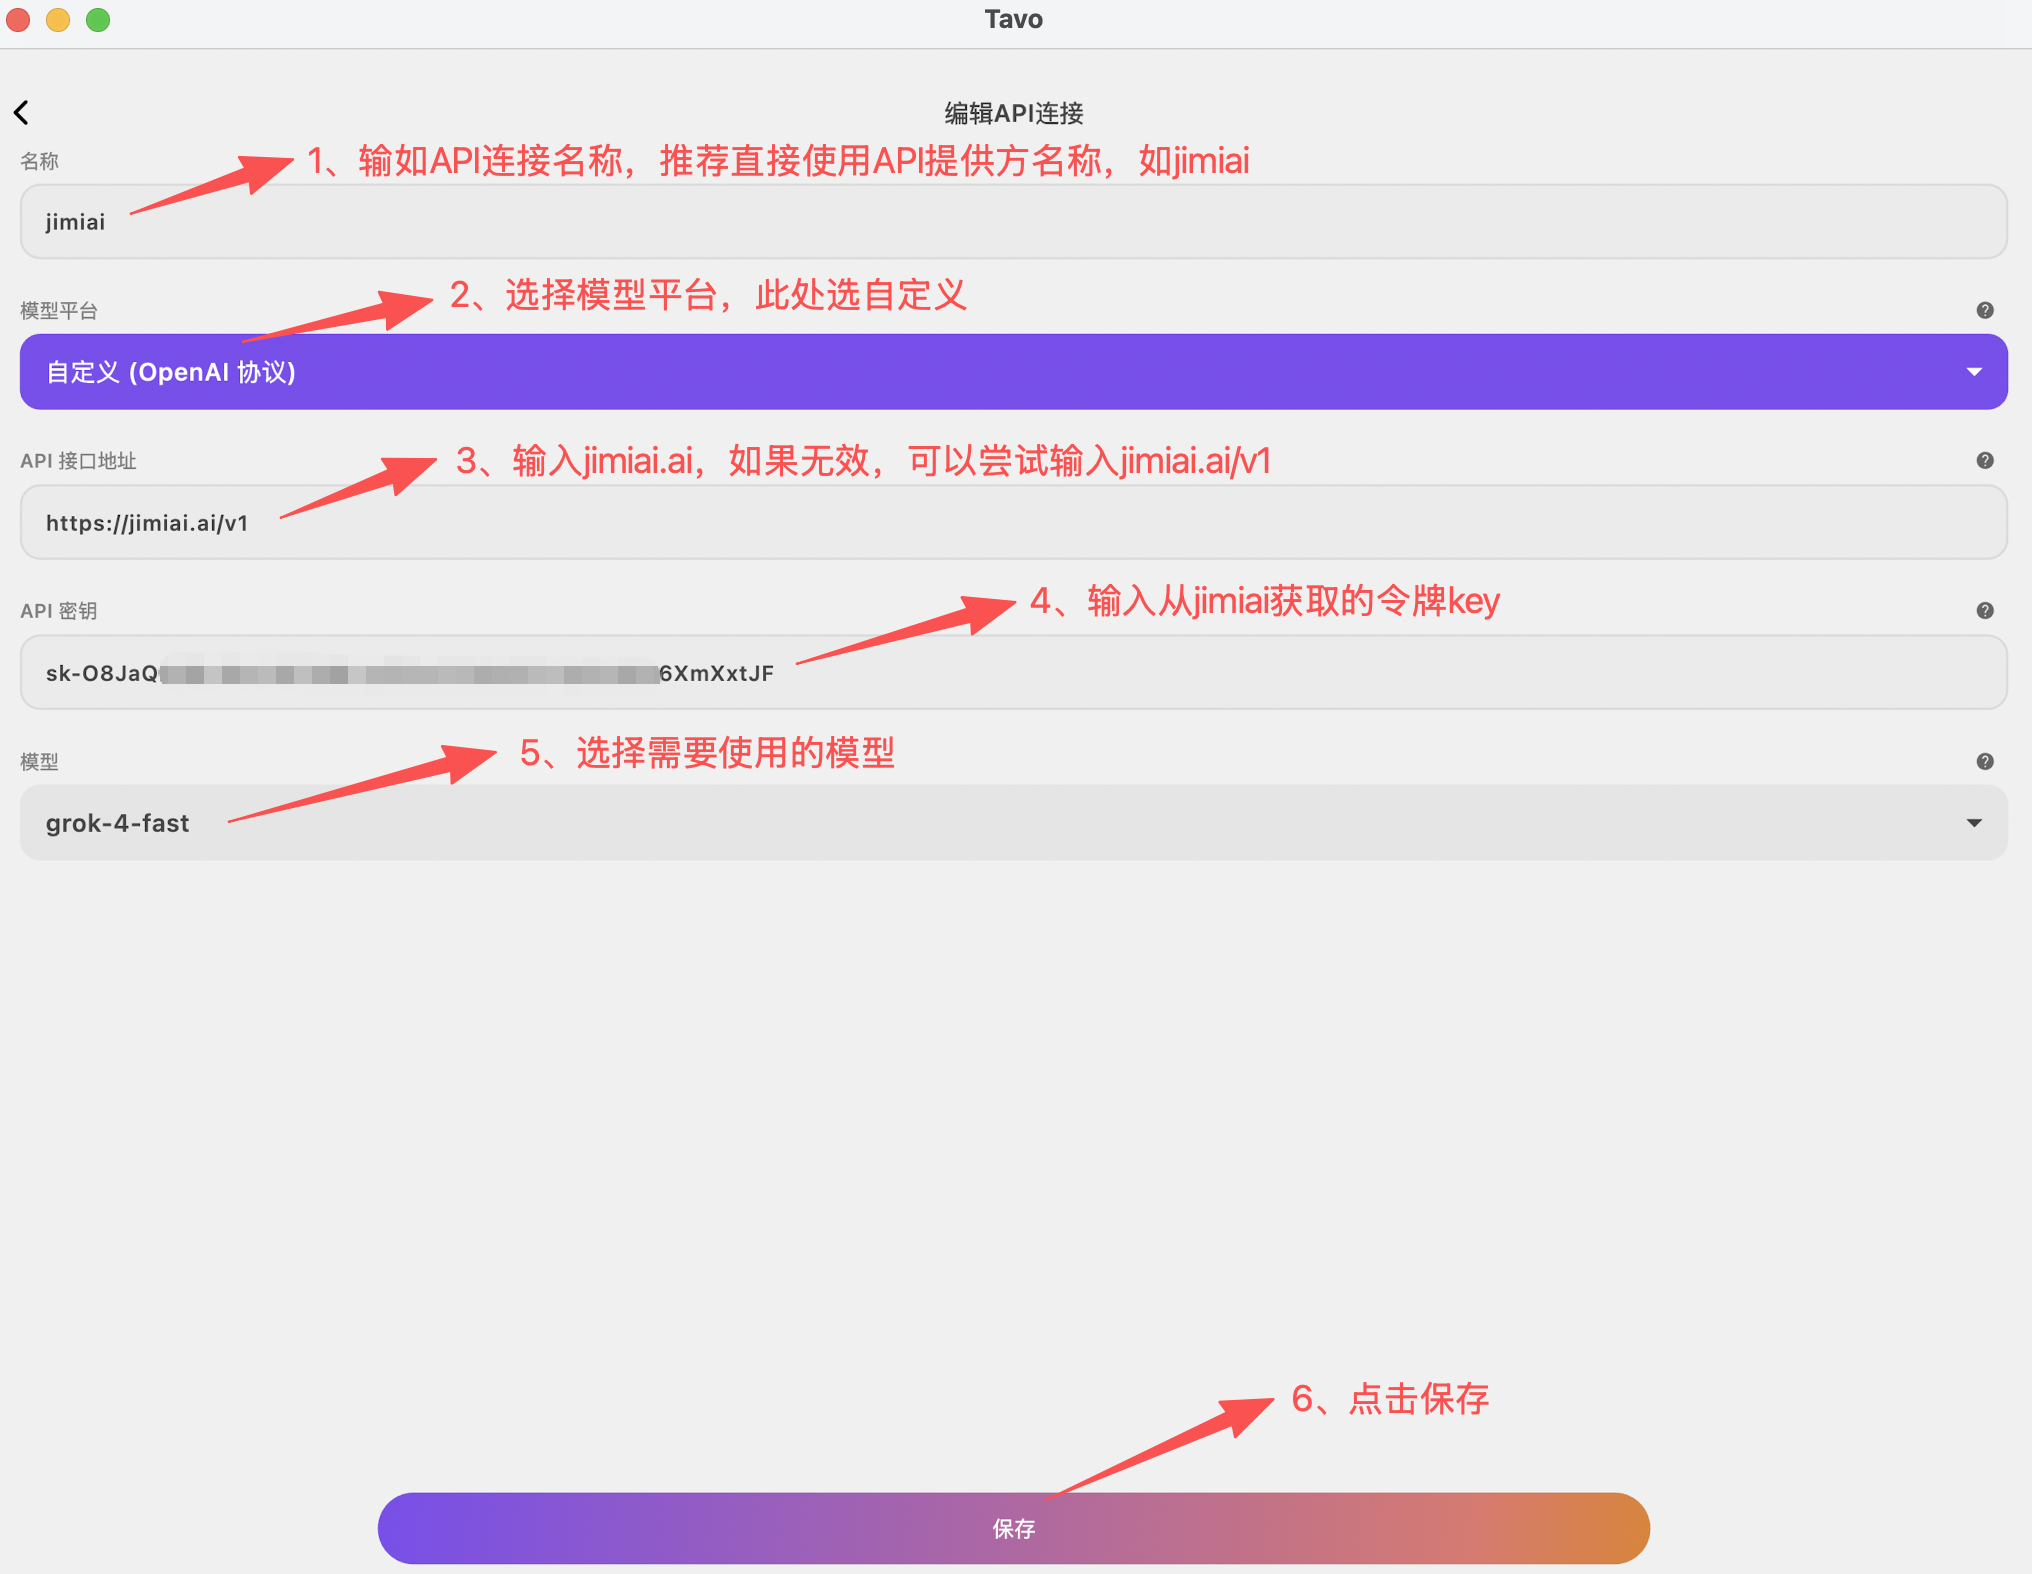Click the Tavo window title bar
Screen dimensions: 2032x1574
[1013, 20]
